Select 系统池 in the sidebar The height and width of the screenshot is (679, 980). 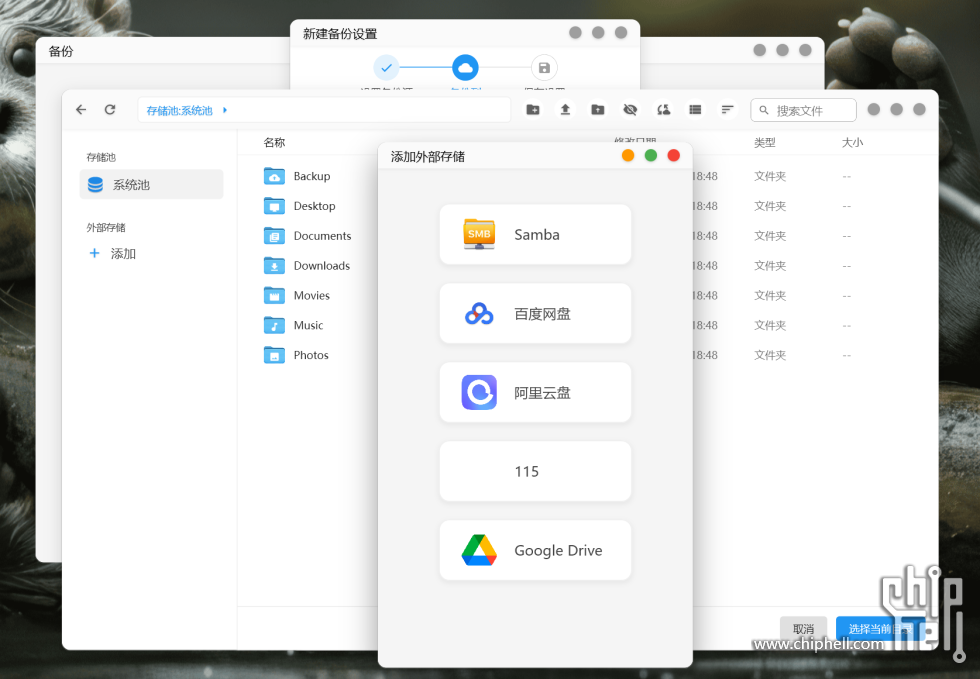[x=151, y=184]
